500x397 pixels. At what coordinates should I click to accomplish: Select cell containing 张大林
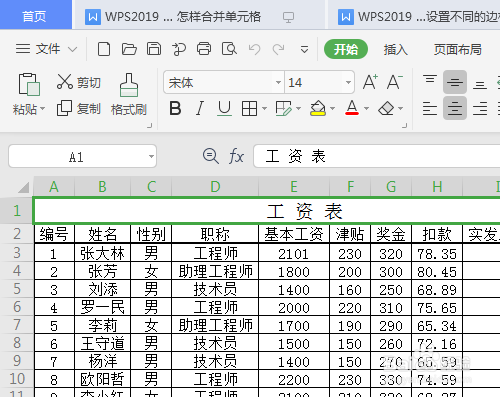[x=103, y=253]
